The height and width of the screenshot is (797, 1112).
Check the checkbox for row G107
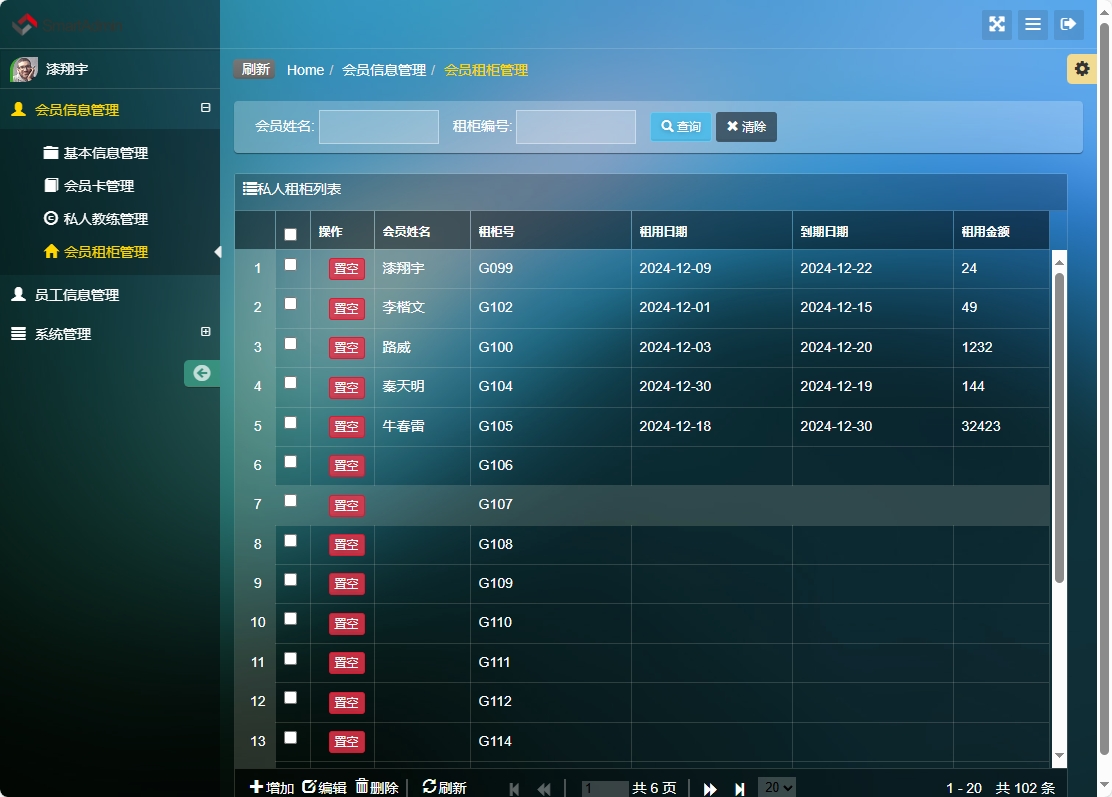coord(290,501)
